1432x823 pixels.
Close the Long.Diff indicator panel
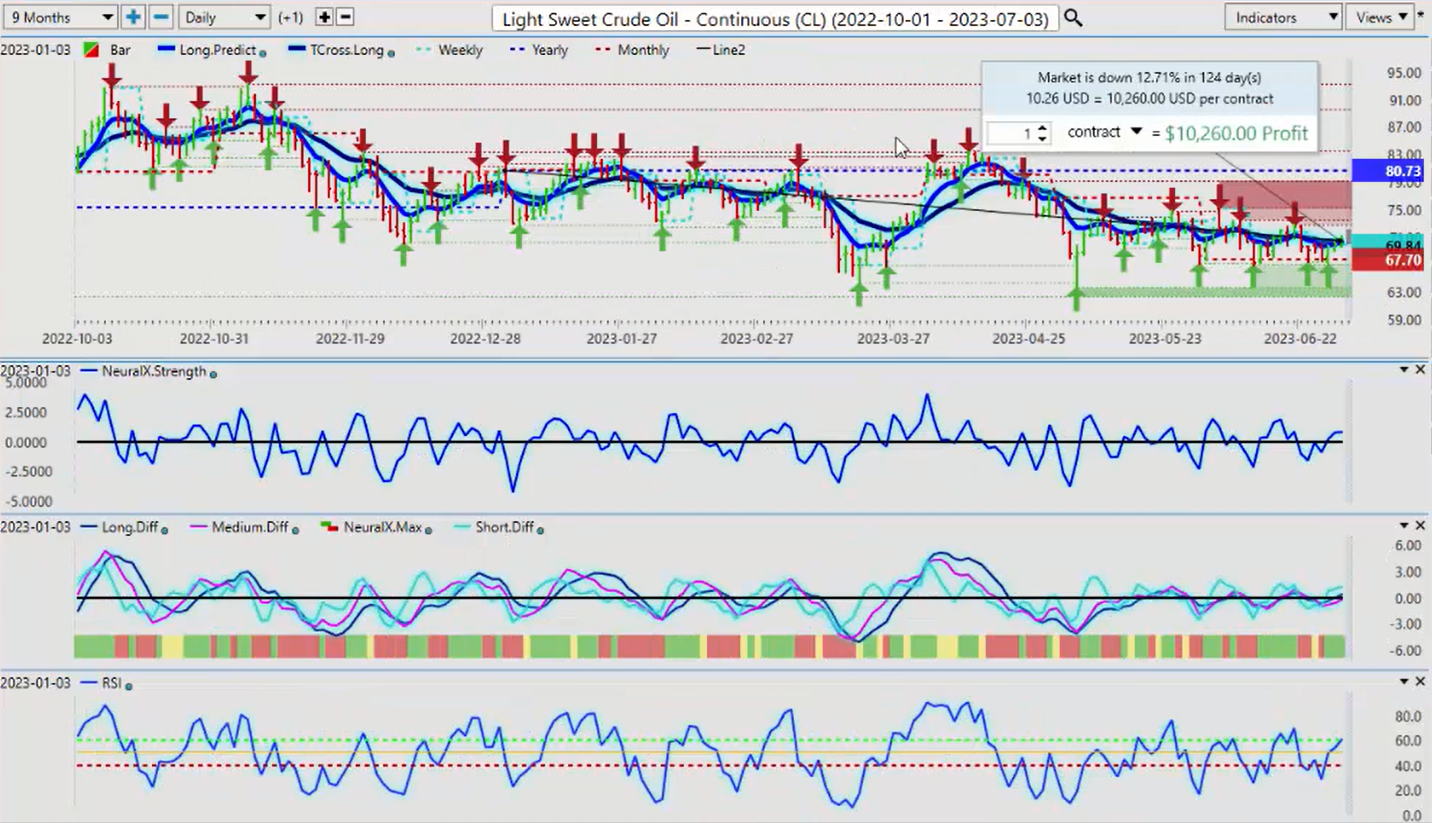pyautogui.click(x=1420, y=525)
